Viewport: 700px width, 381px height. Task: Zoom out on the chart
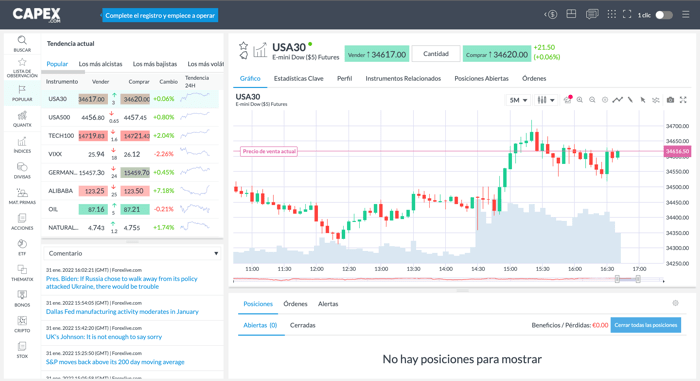592,100
